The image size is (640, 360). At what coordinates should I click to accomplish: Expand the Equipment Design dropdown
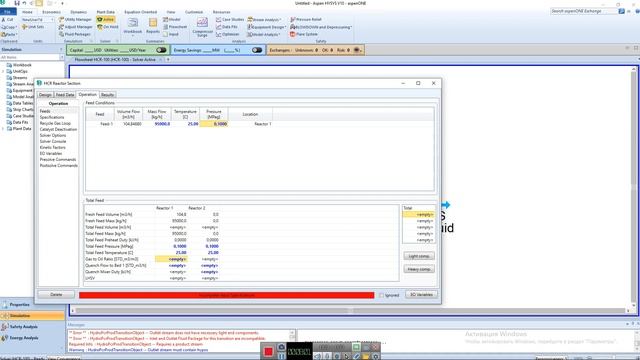[x=284, y=27]
